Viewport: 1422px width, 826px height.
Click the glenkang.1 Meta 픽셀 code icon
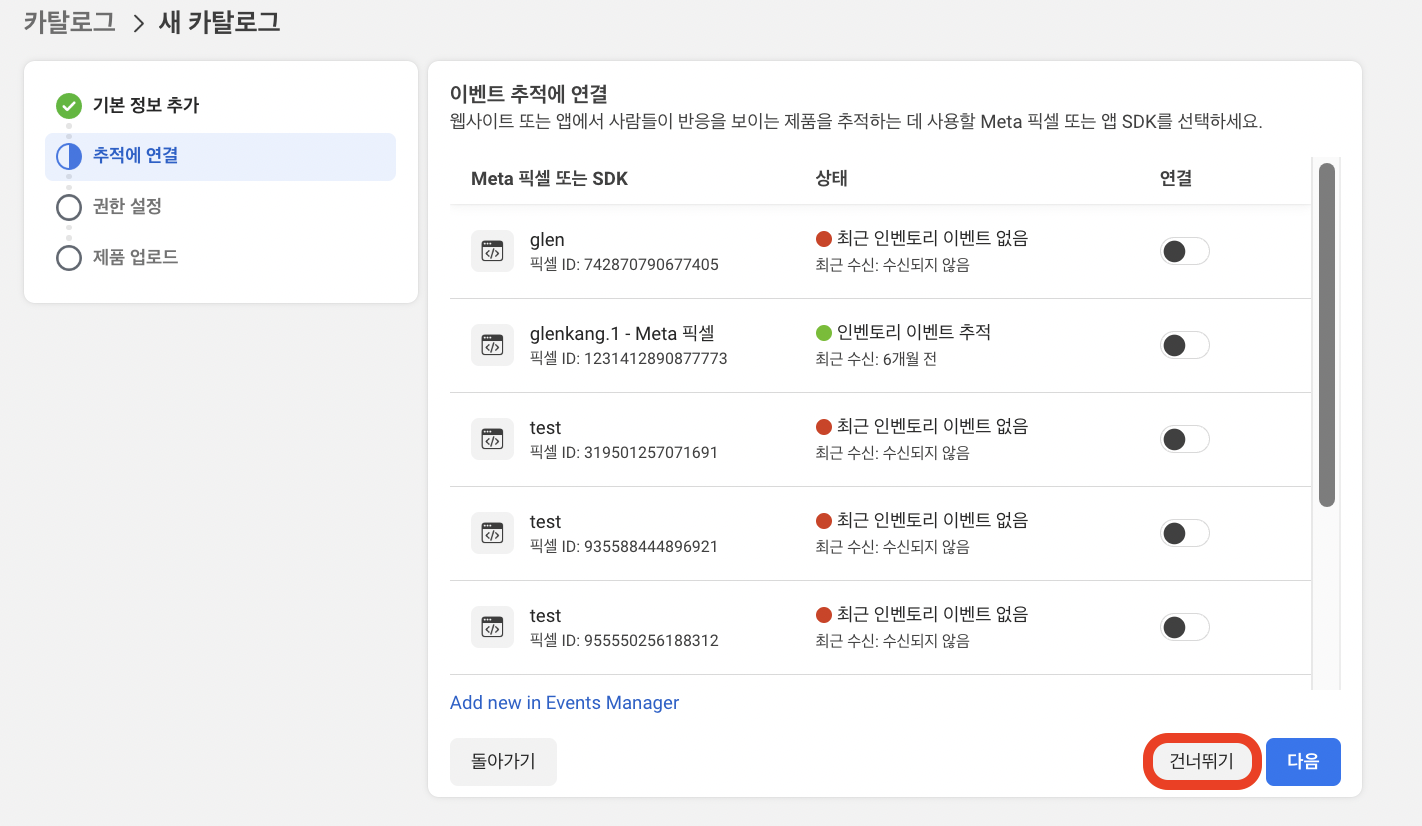click(492, 344)
